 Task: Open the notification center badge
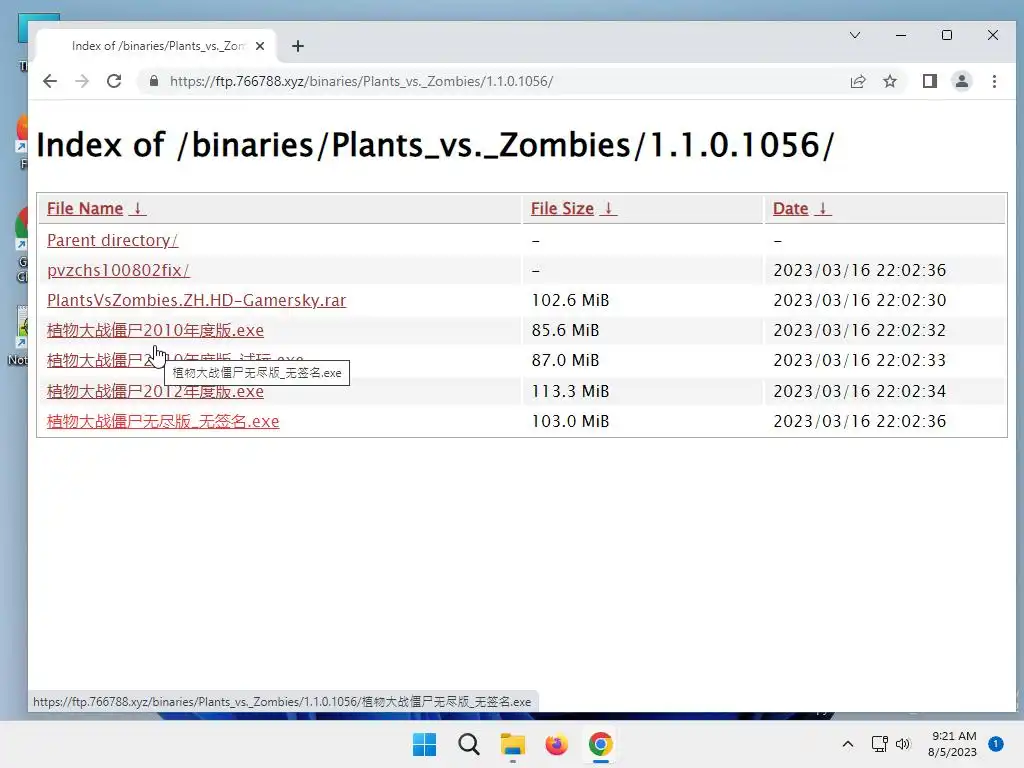pos(996,744)
